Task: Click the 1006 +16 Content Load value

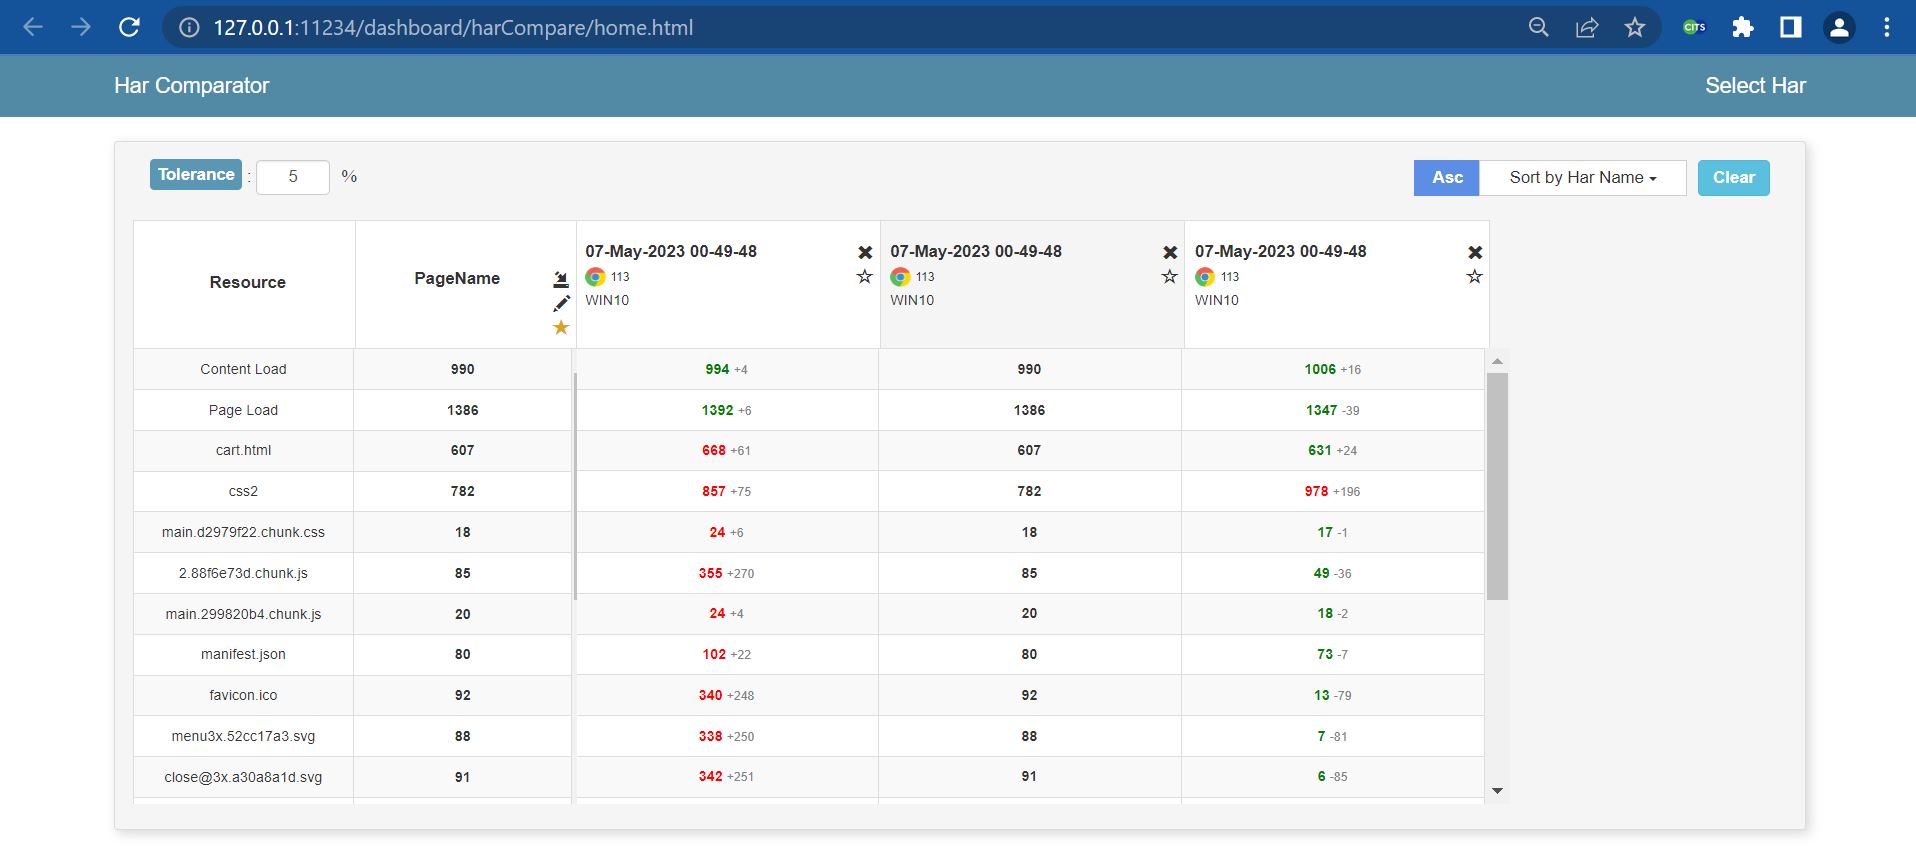Action: (x=1332, y=370)
